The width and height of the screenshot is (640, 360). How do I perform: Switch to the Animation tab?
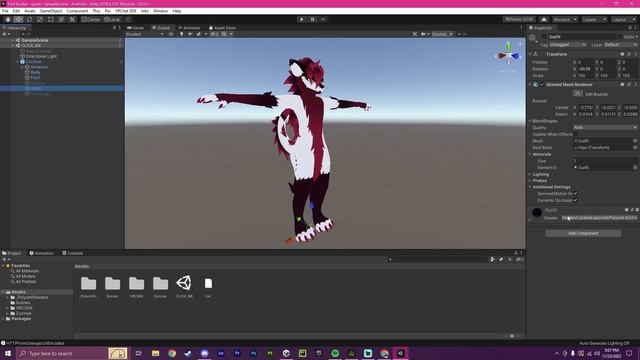(42, 253)
